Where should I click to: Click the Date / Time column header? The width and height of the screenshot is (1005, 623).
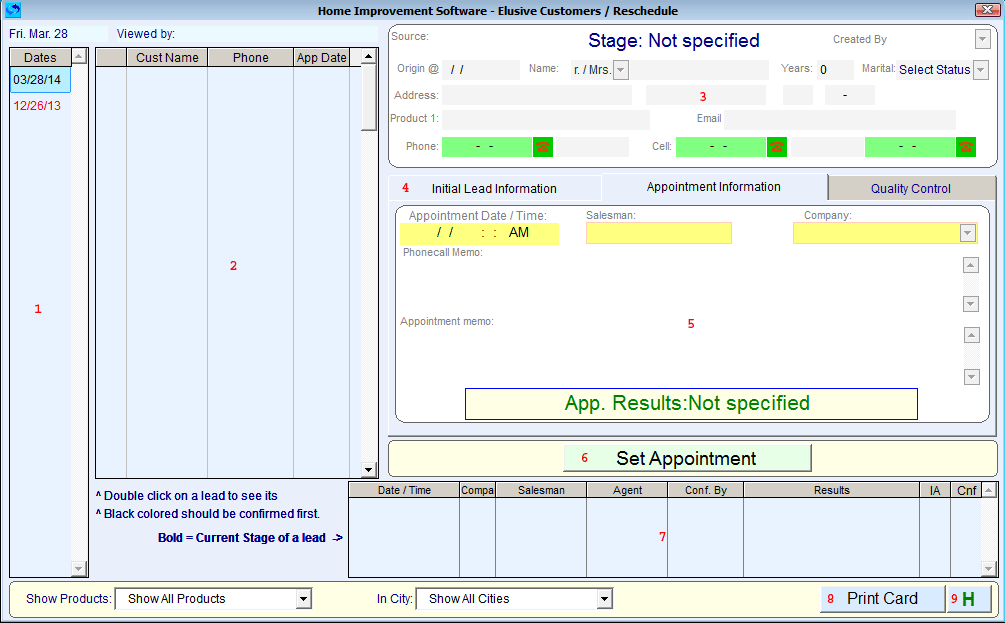pos(404,490)
